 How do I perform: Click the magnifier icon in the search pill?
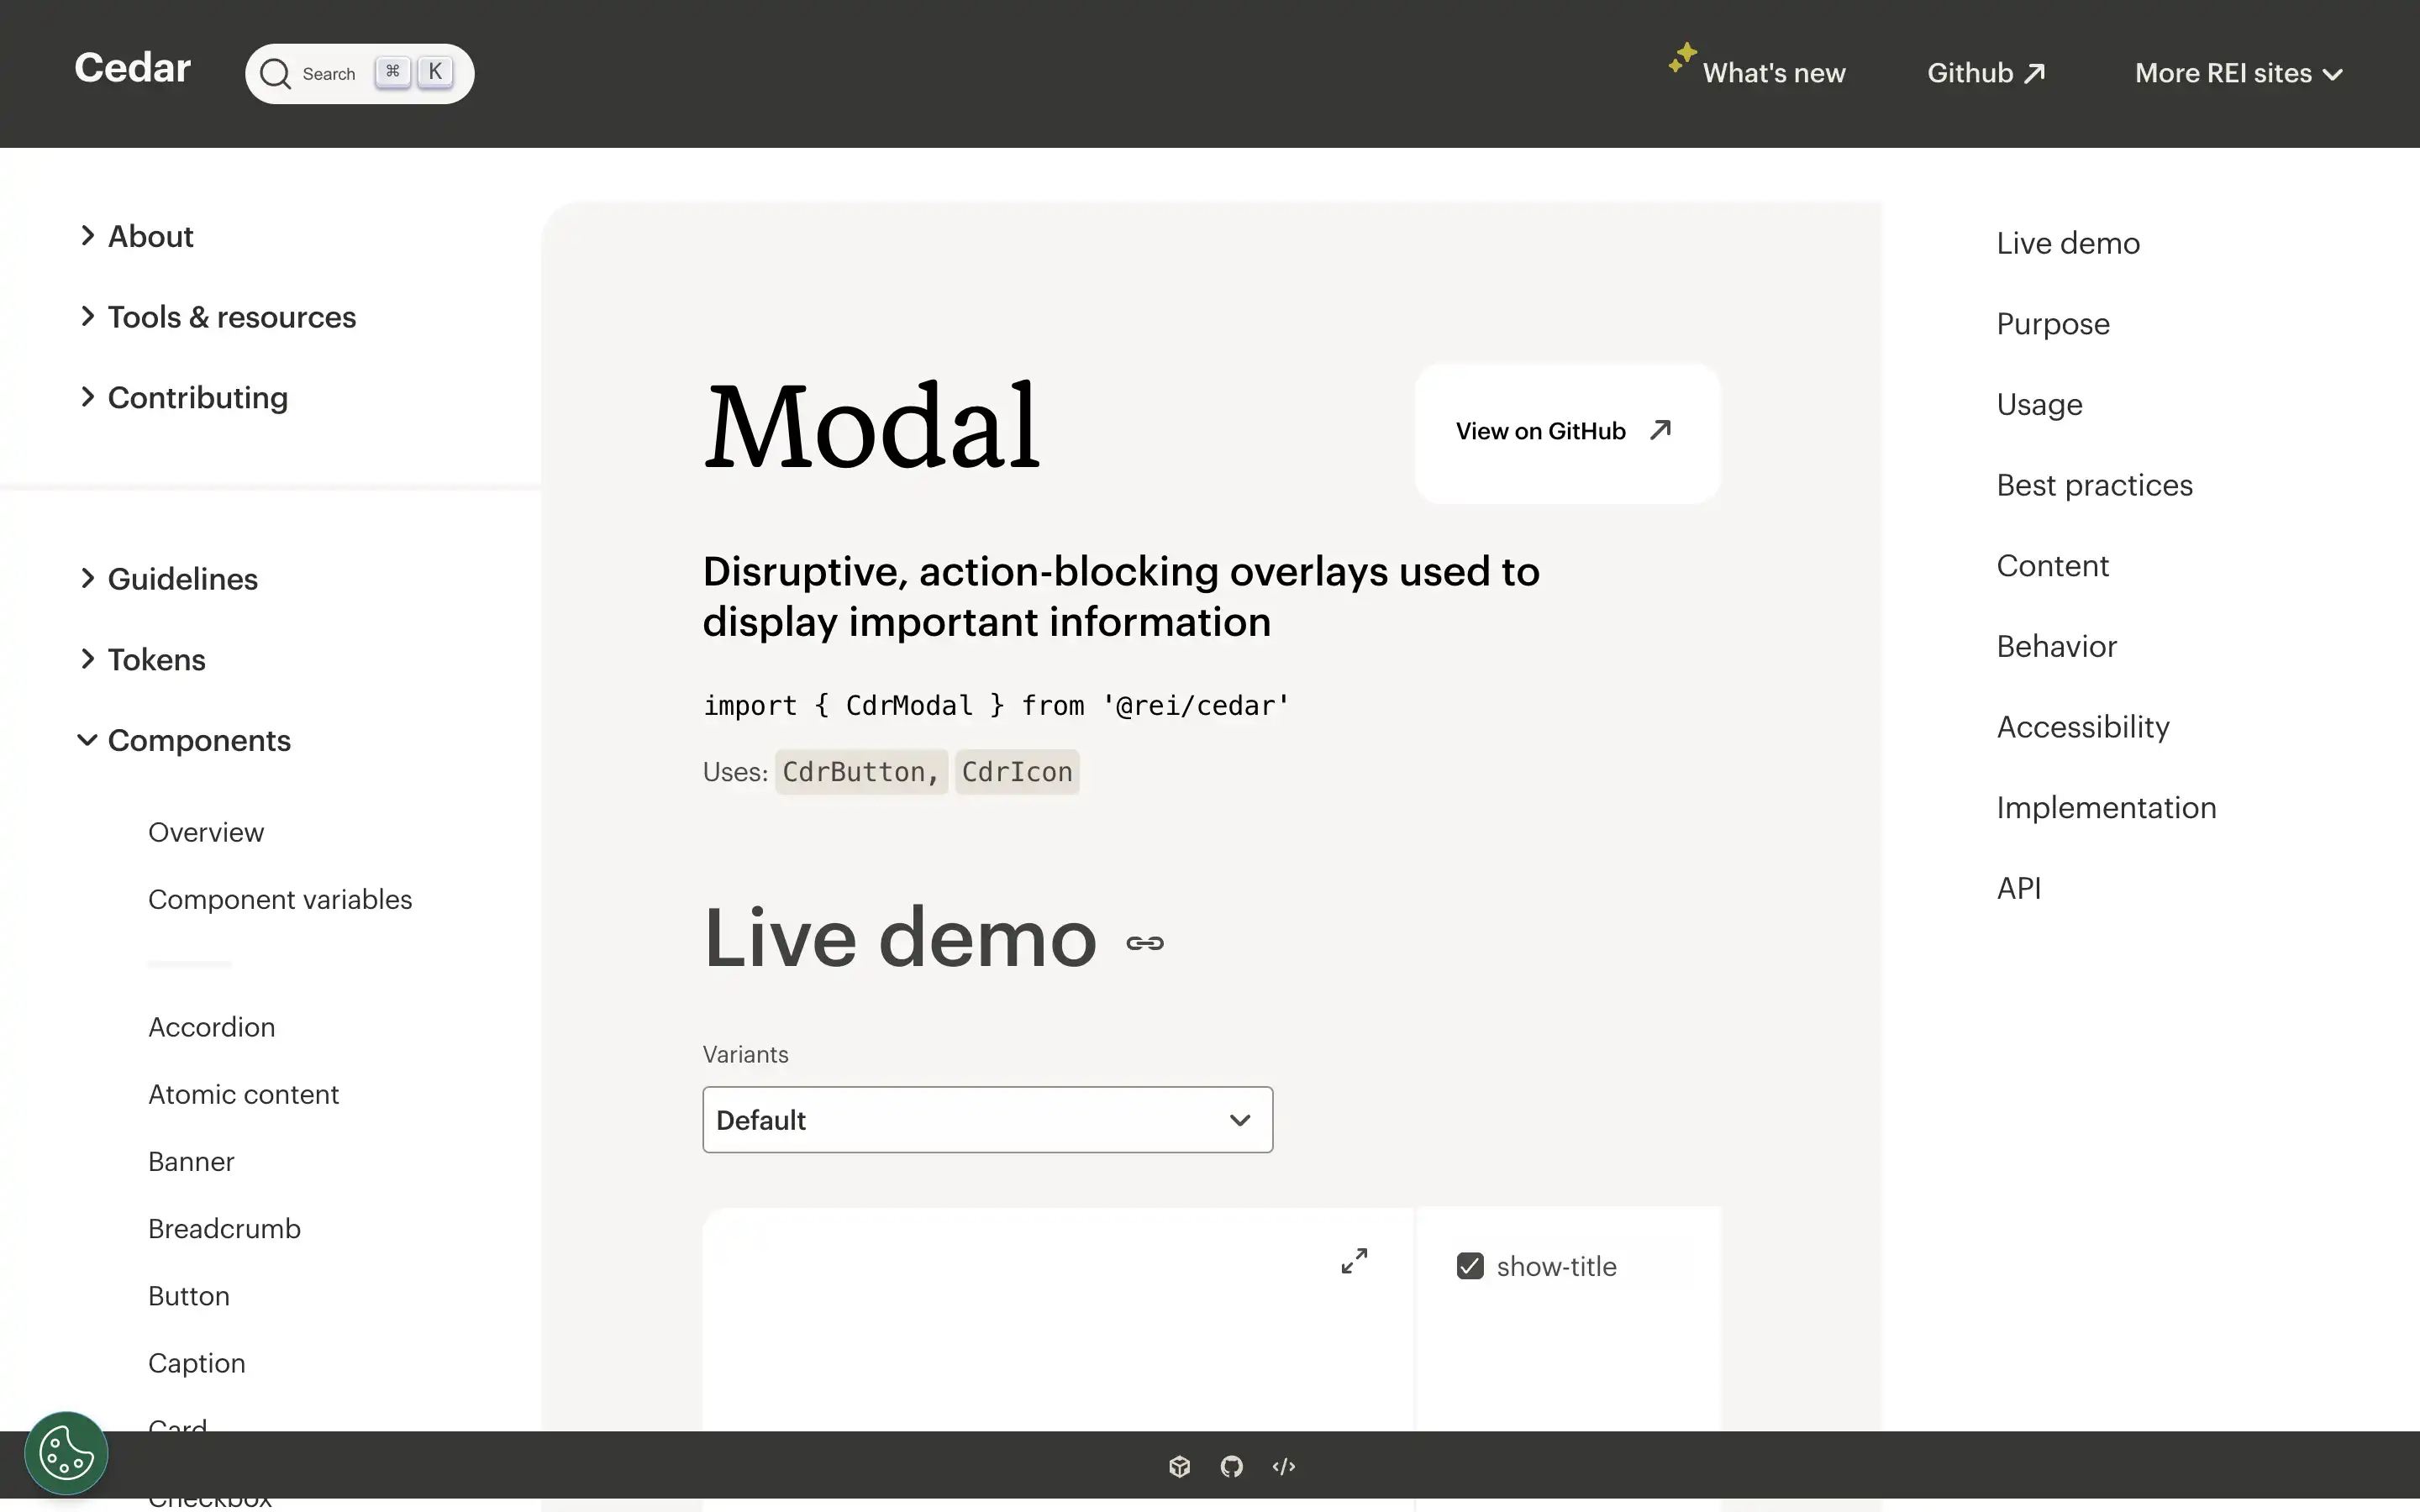click(275, 74)
